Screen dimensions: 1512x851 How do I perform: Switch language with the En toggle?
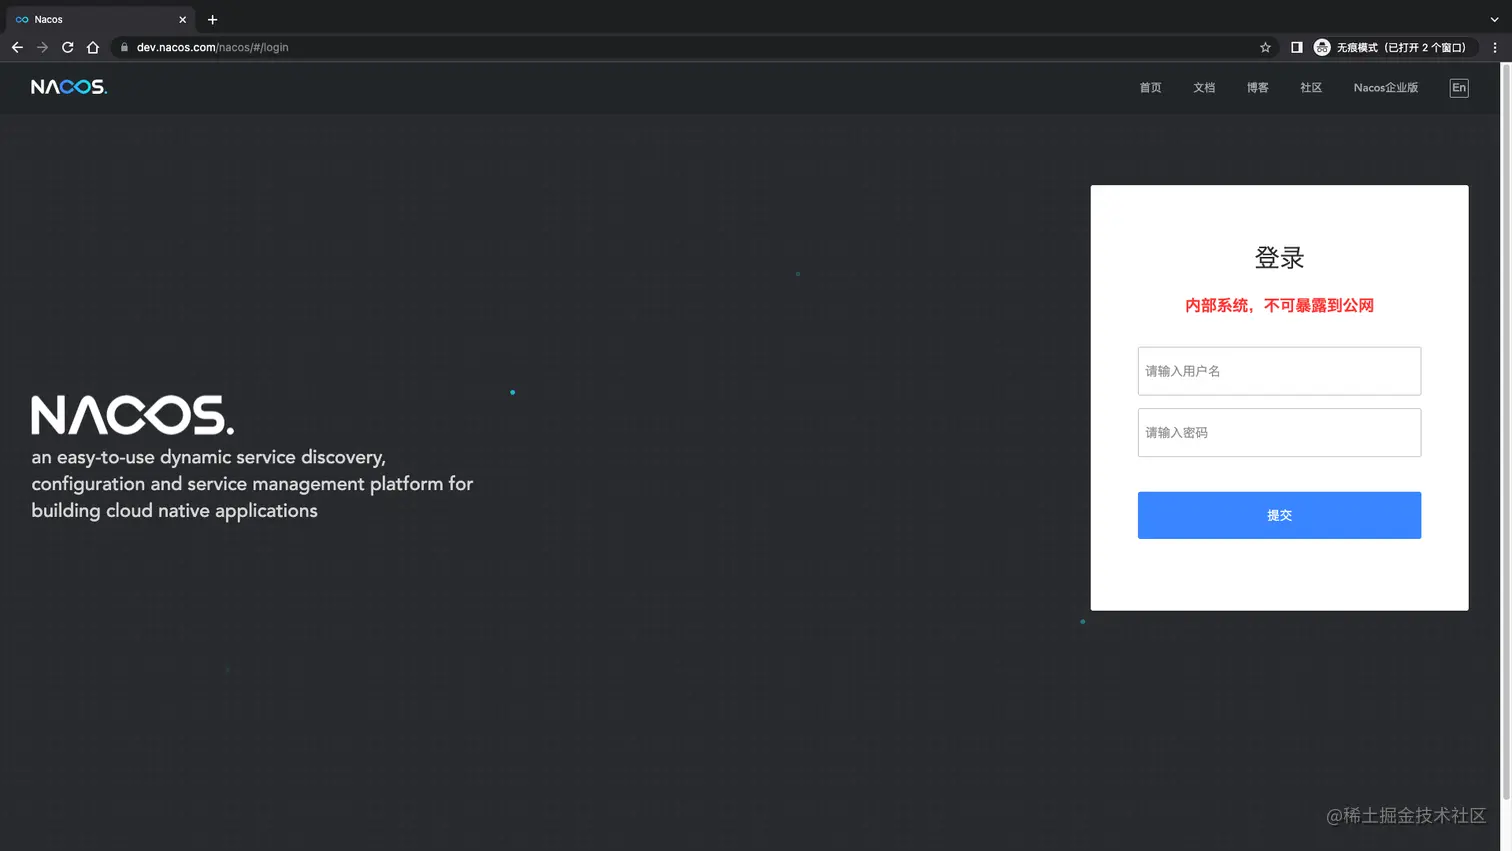pyautogui.click(x=1459, y=88)
